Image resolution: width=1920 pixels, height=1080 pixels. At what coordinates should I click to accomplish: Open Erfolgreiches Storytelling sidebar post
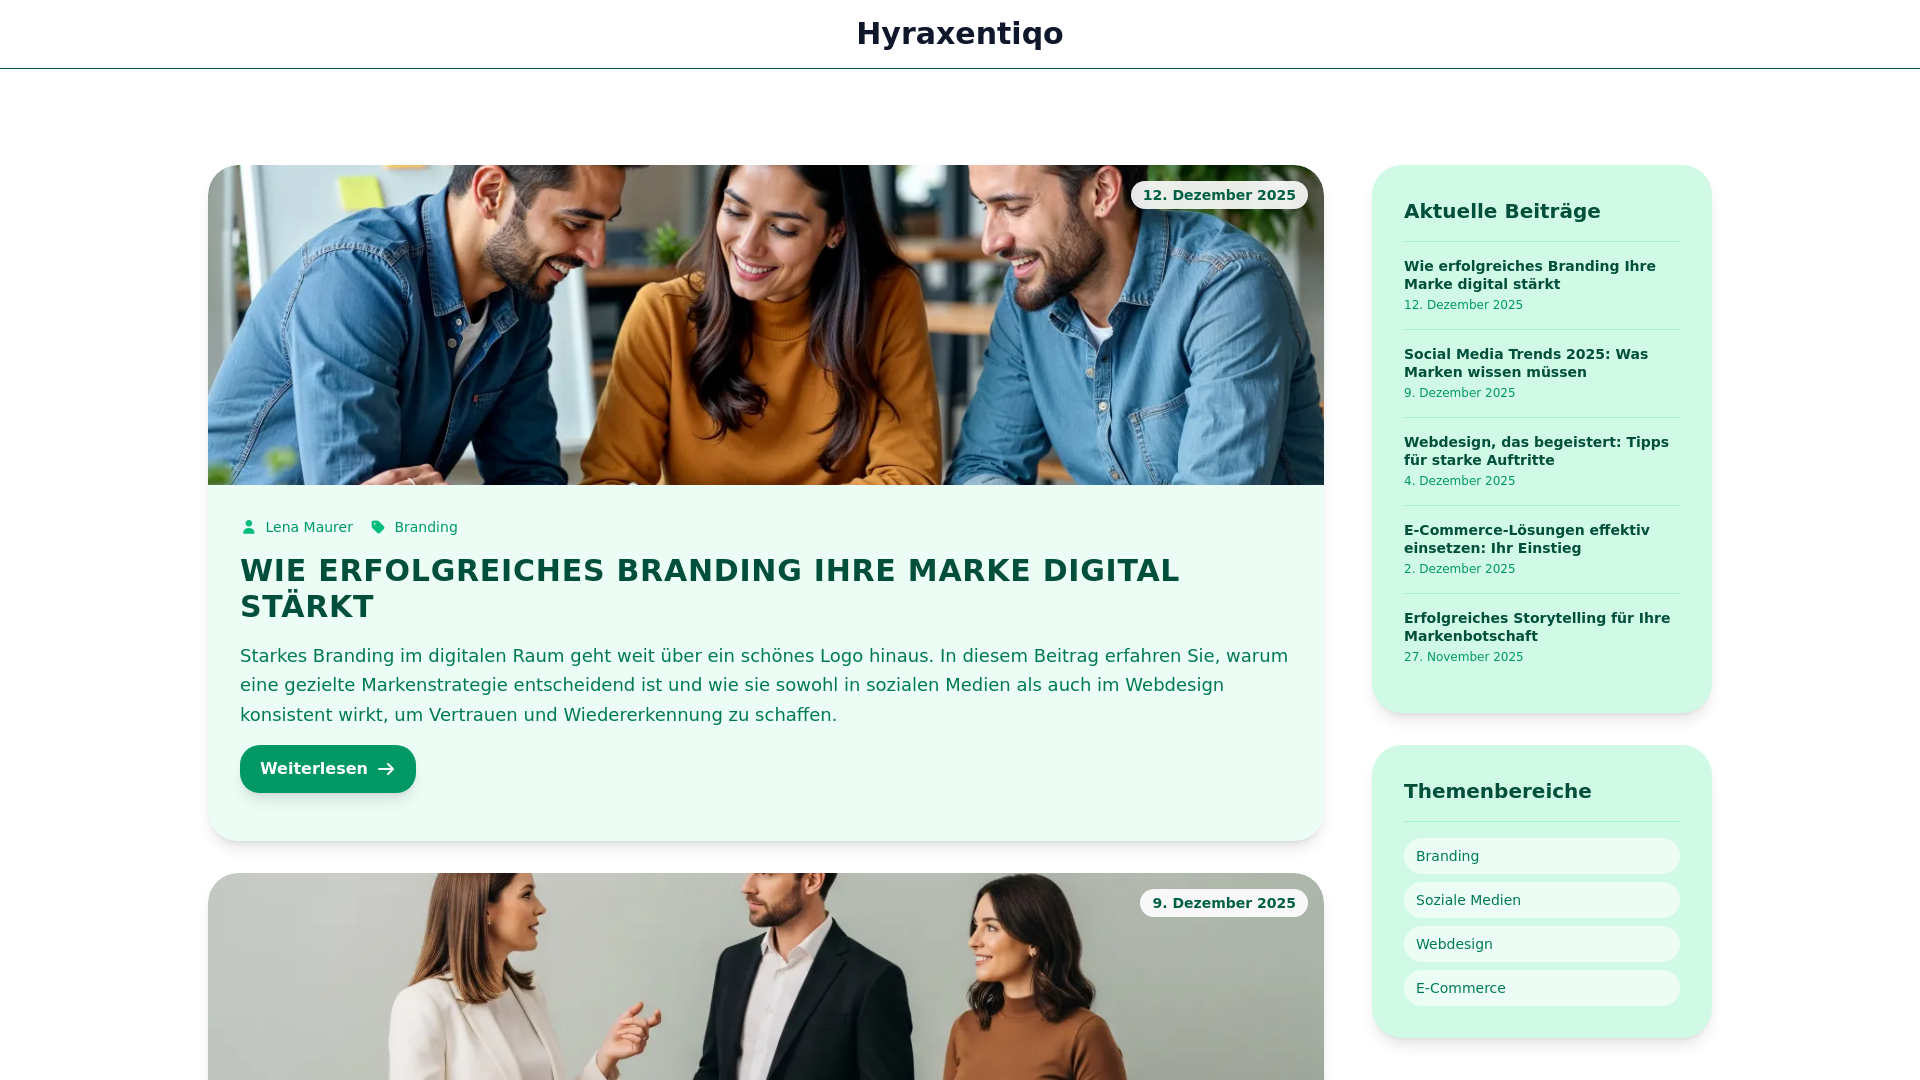pyautogui.click(x=1537, y=627)
